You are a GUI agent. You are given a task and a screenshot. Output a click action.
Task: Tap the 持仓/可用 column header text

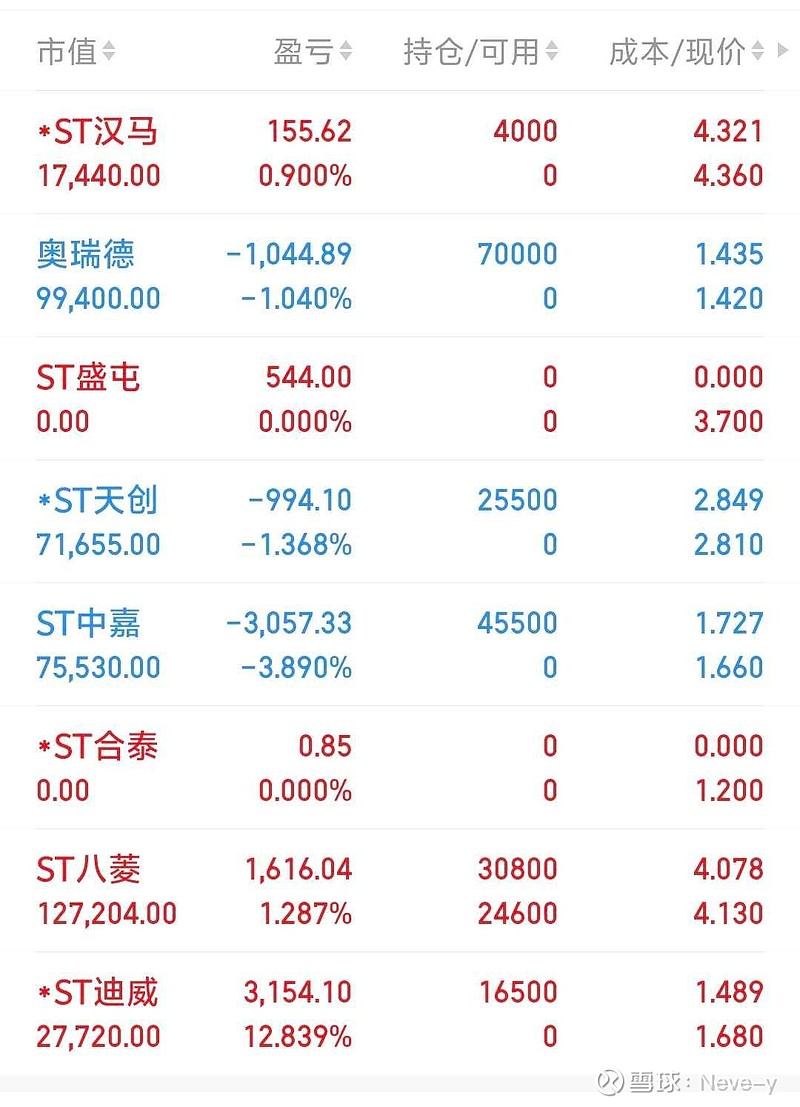tap(472, 52)
